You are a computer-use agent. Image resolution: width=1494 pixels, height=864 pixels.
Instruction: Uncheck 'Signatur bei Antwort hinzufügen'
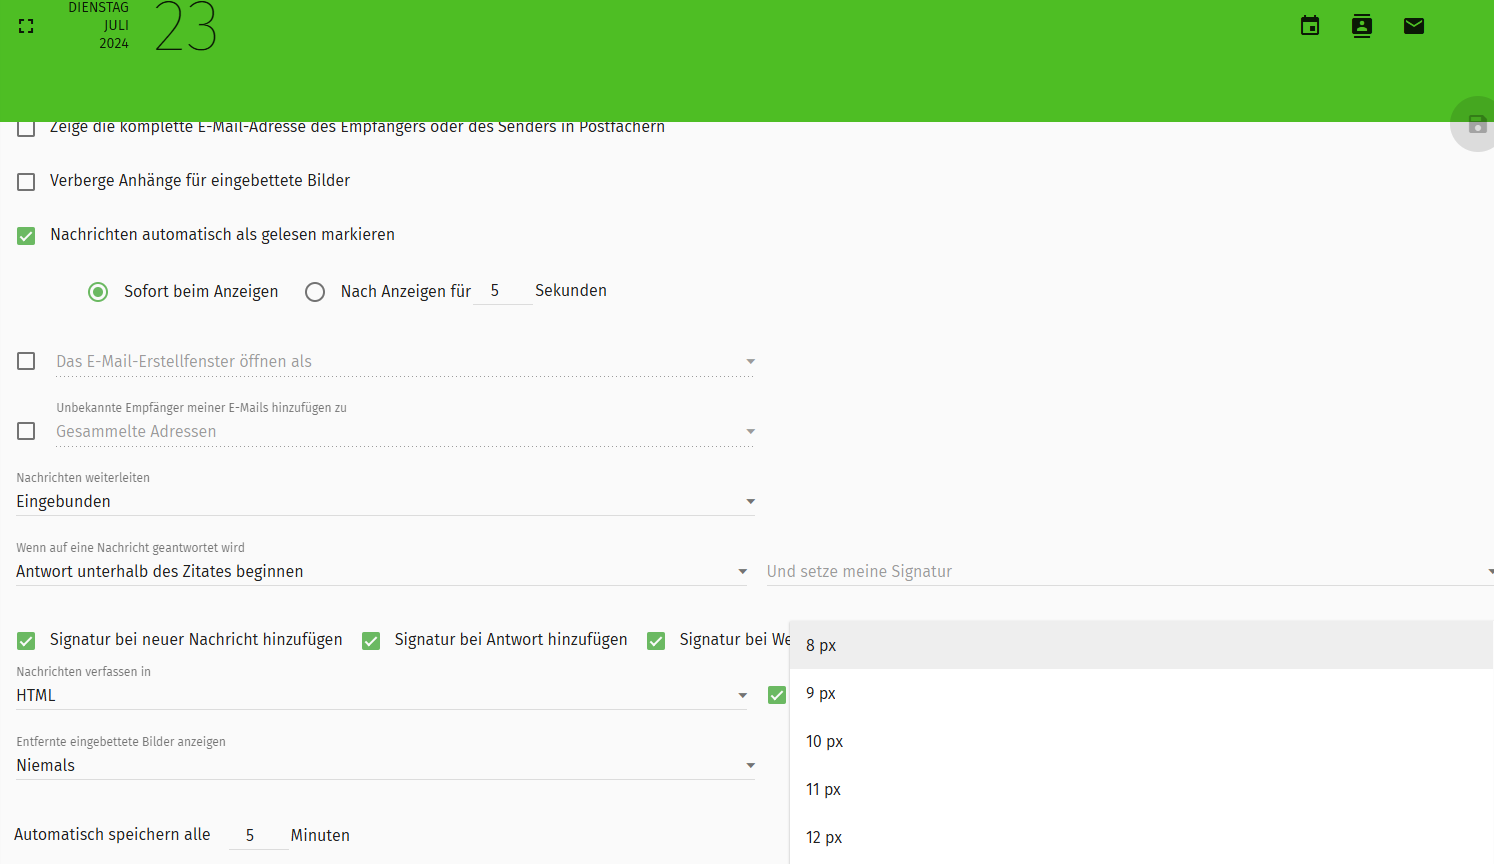371,641
